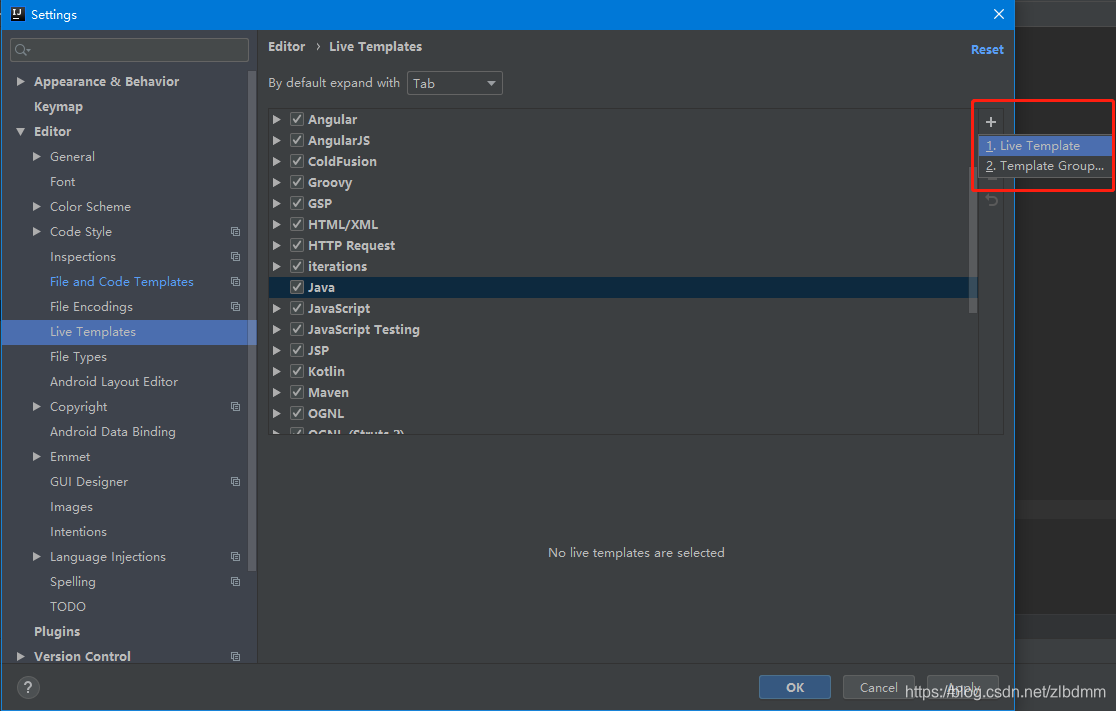
Task: Collapse the Editor tree section
Action: pos(21,132)
